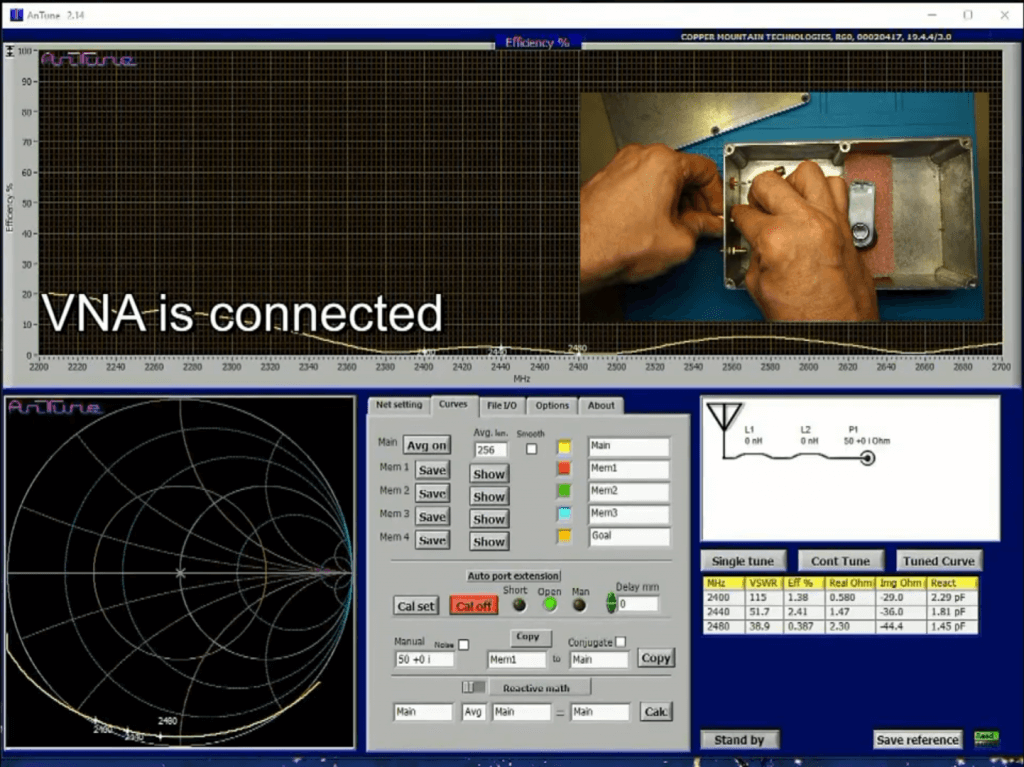Open the Mem1 source dropdown for Copy
The image size is (1024, 767).
(517, 660)
